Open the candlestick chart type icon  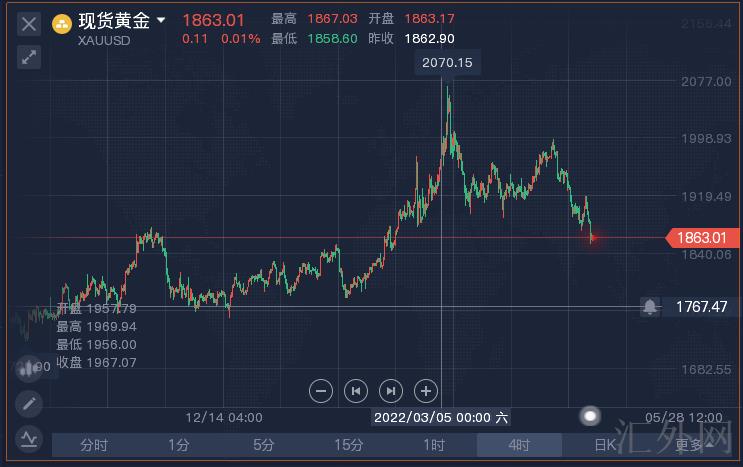(x=29, y=368)
